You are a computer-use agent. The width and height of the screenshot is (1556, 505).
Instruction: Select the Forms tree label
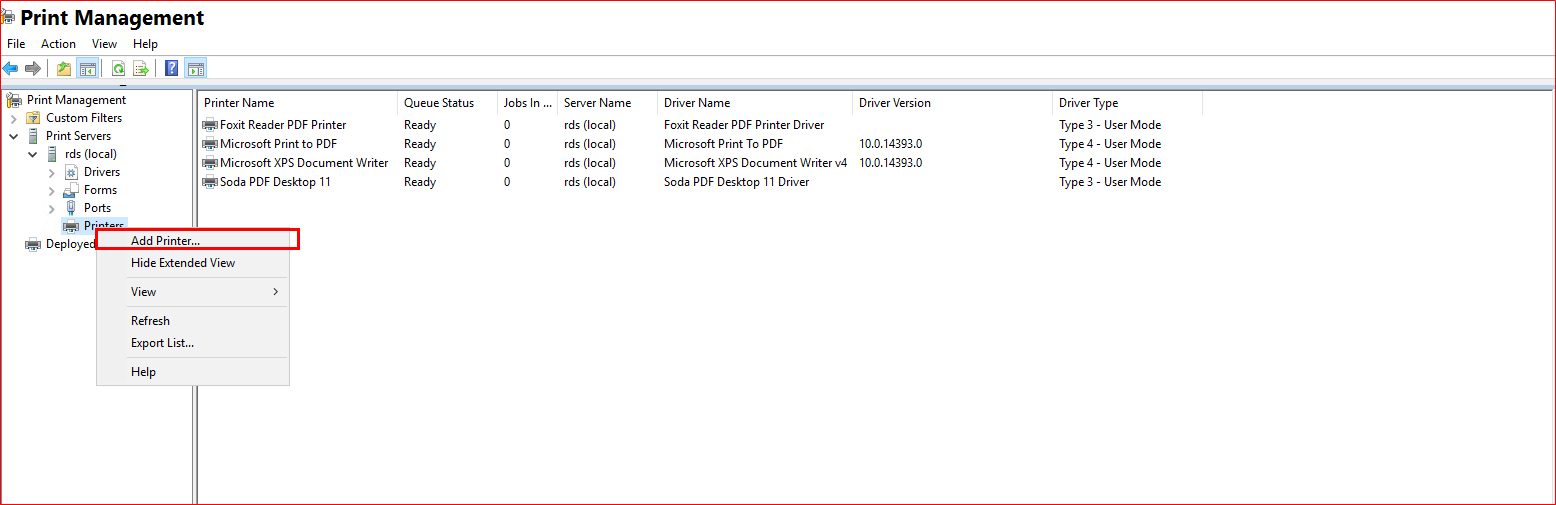[x=100, y=190]
